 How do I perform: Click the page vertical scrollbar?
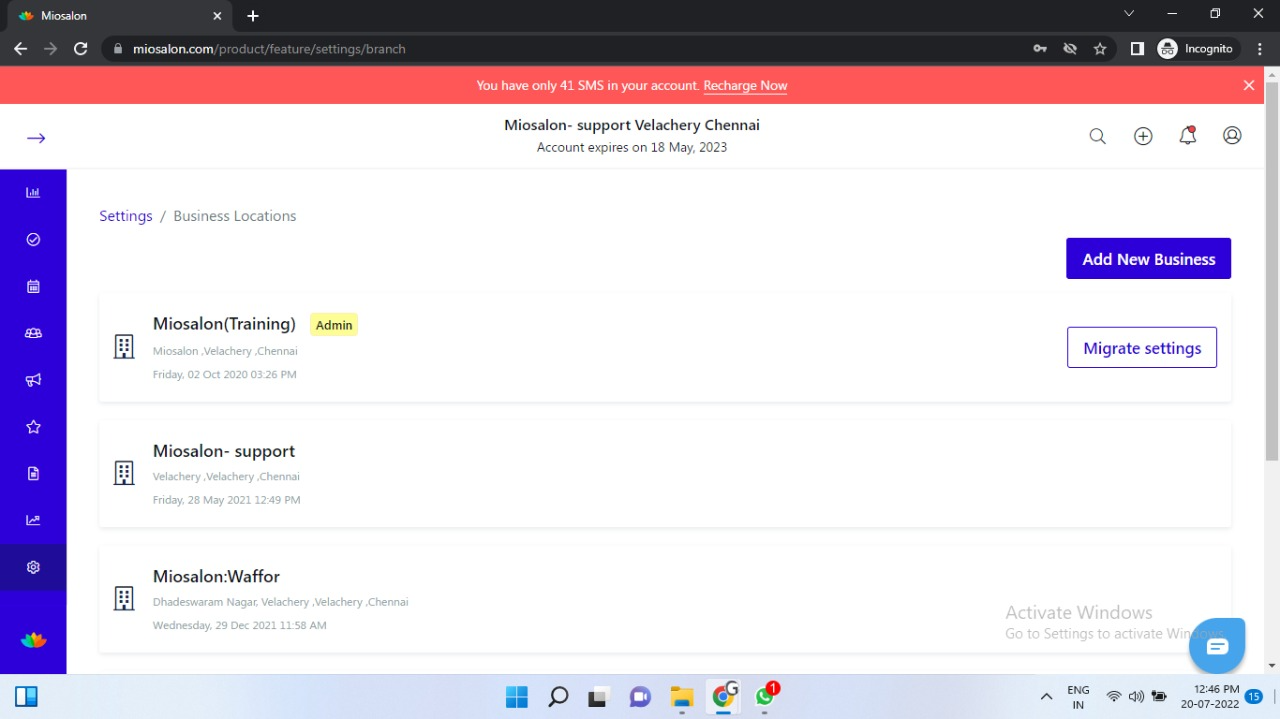(x=1272, y=270)
